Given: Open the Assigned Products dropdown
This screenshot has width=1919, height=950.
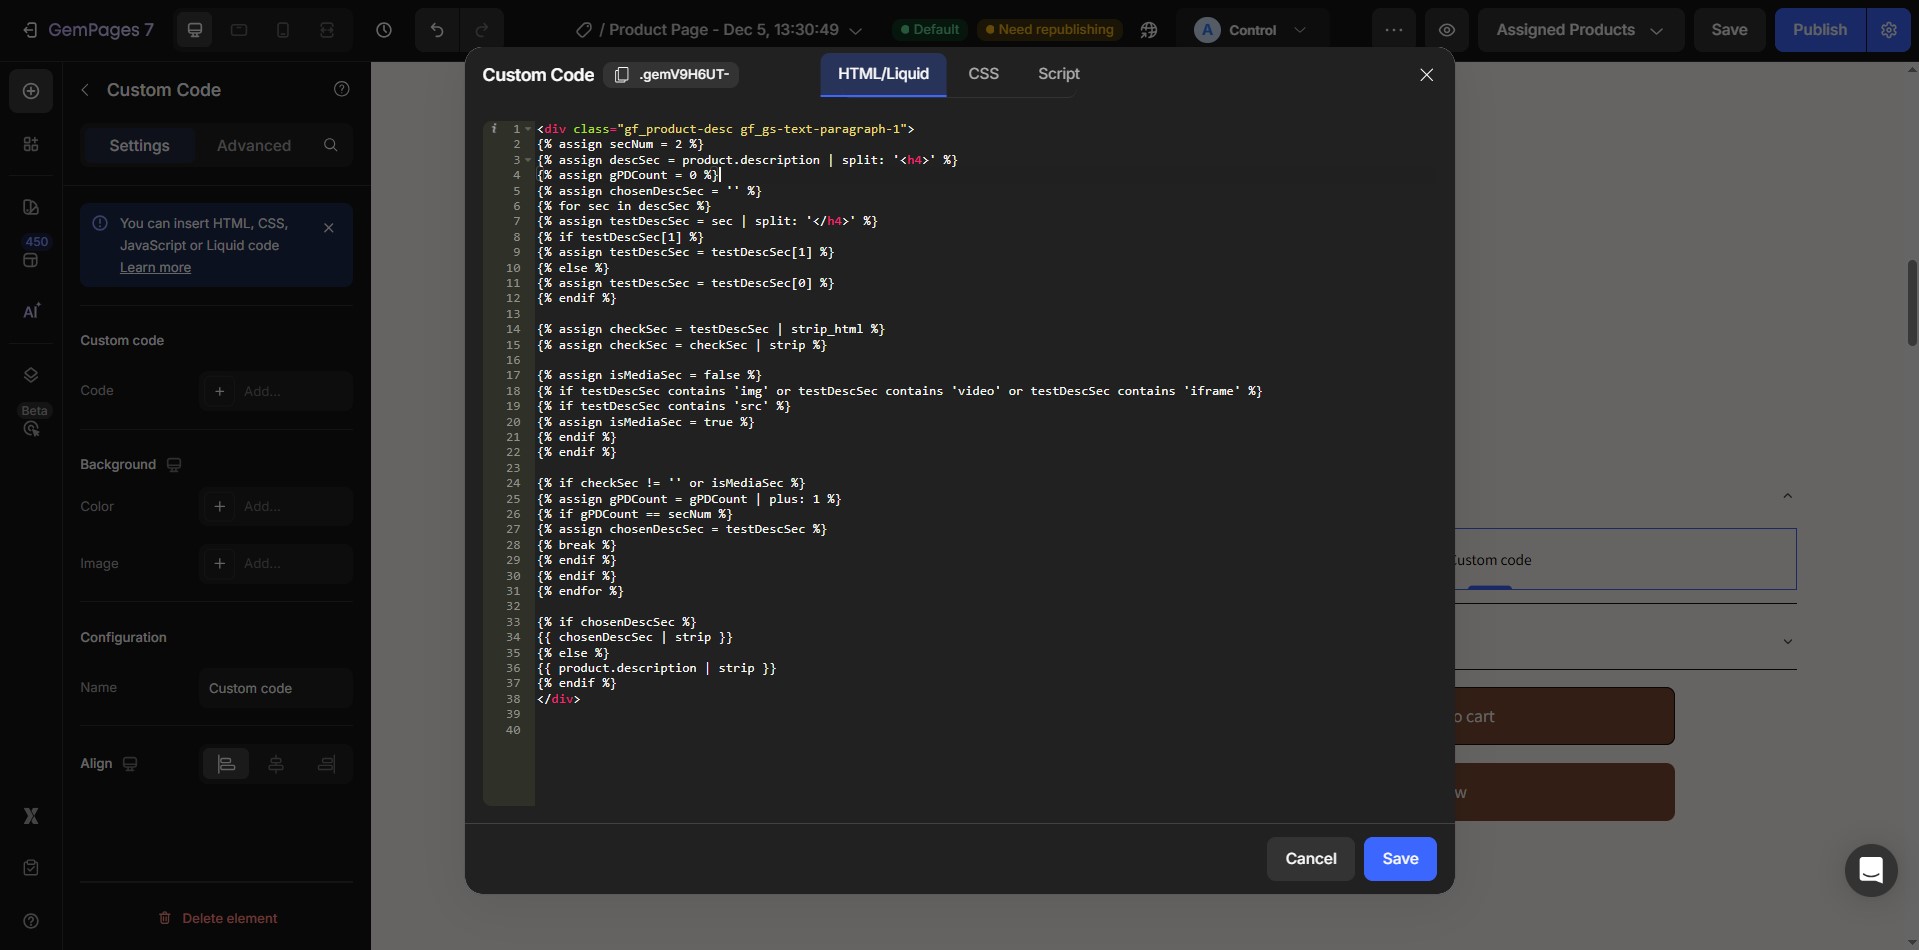Looking at the screenshot, I should [x=1579, y=30].
